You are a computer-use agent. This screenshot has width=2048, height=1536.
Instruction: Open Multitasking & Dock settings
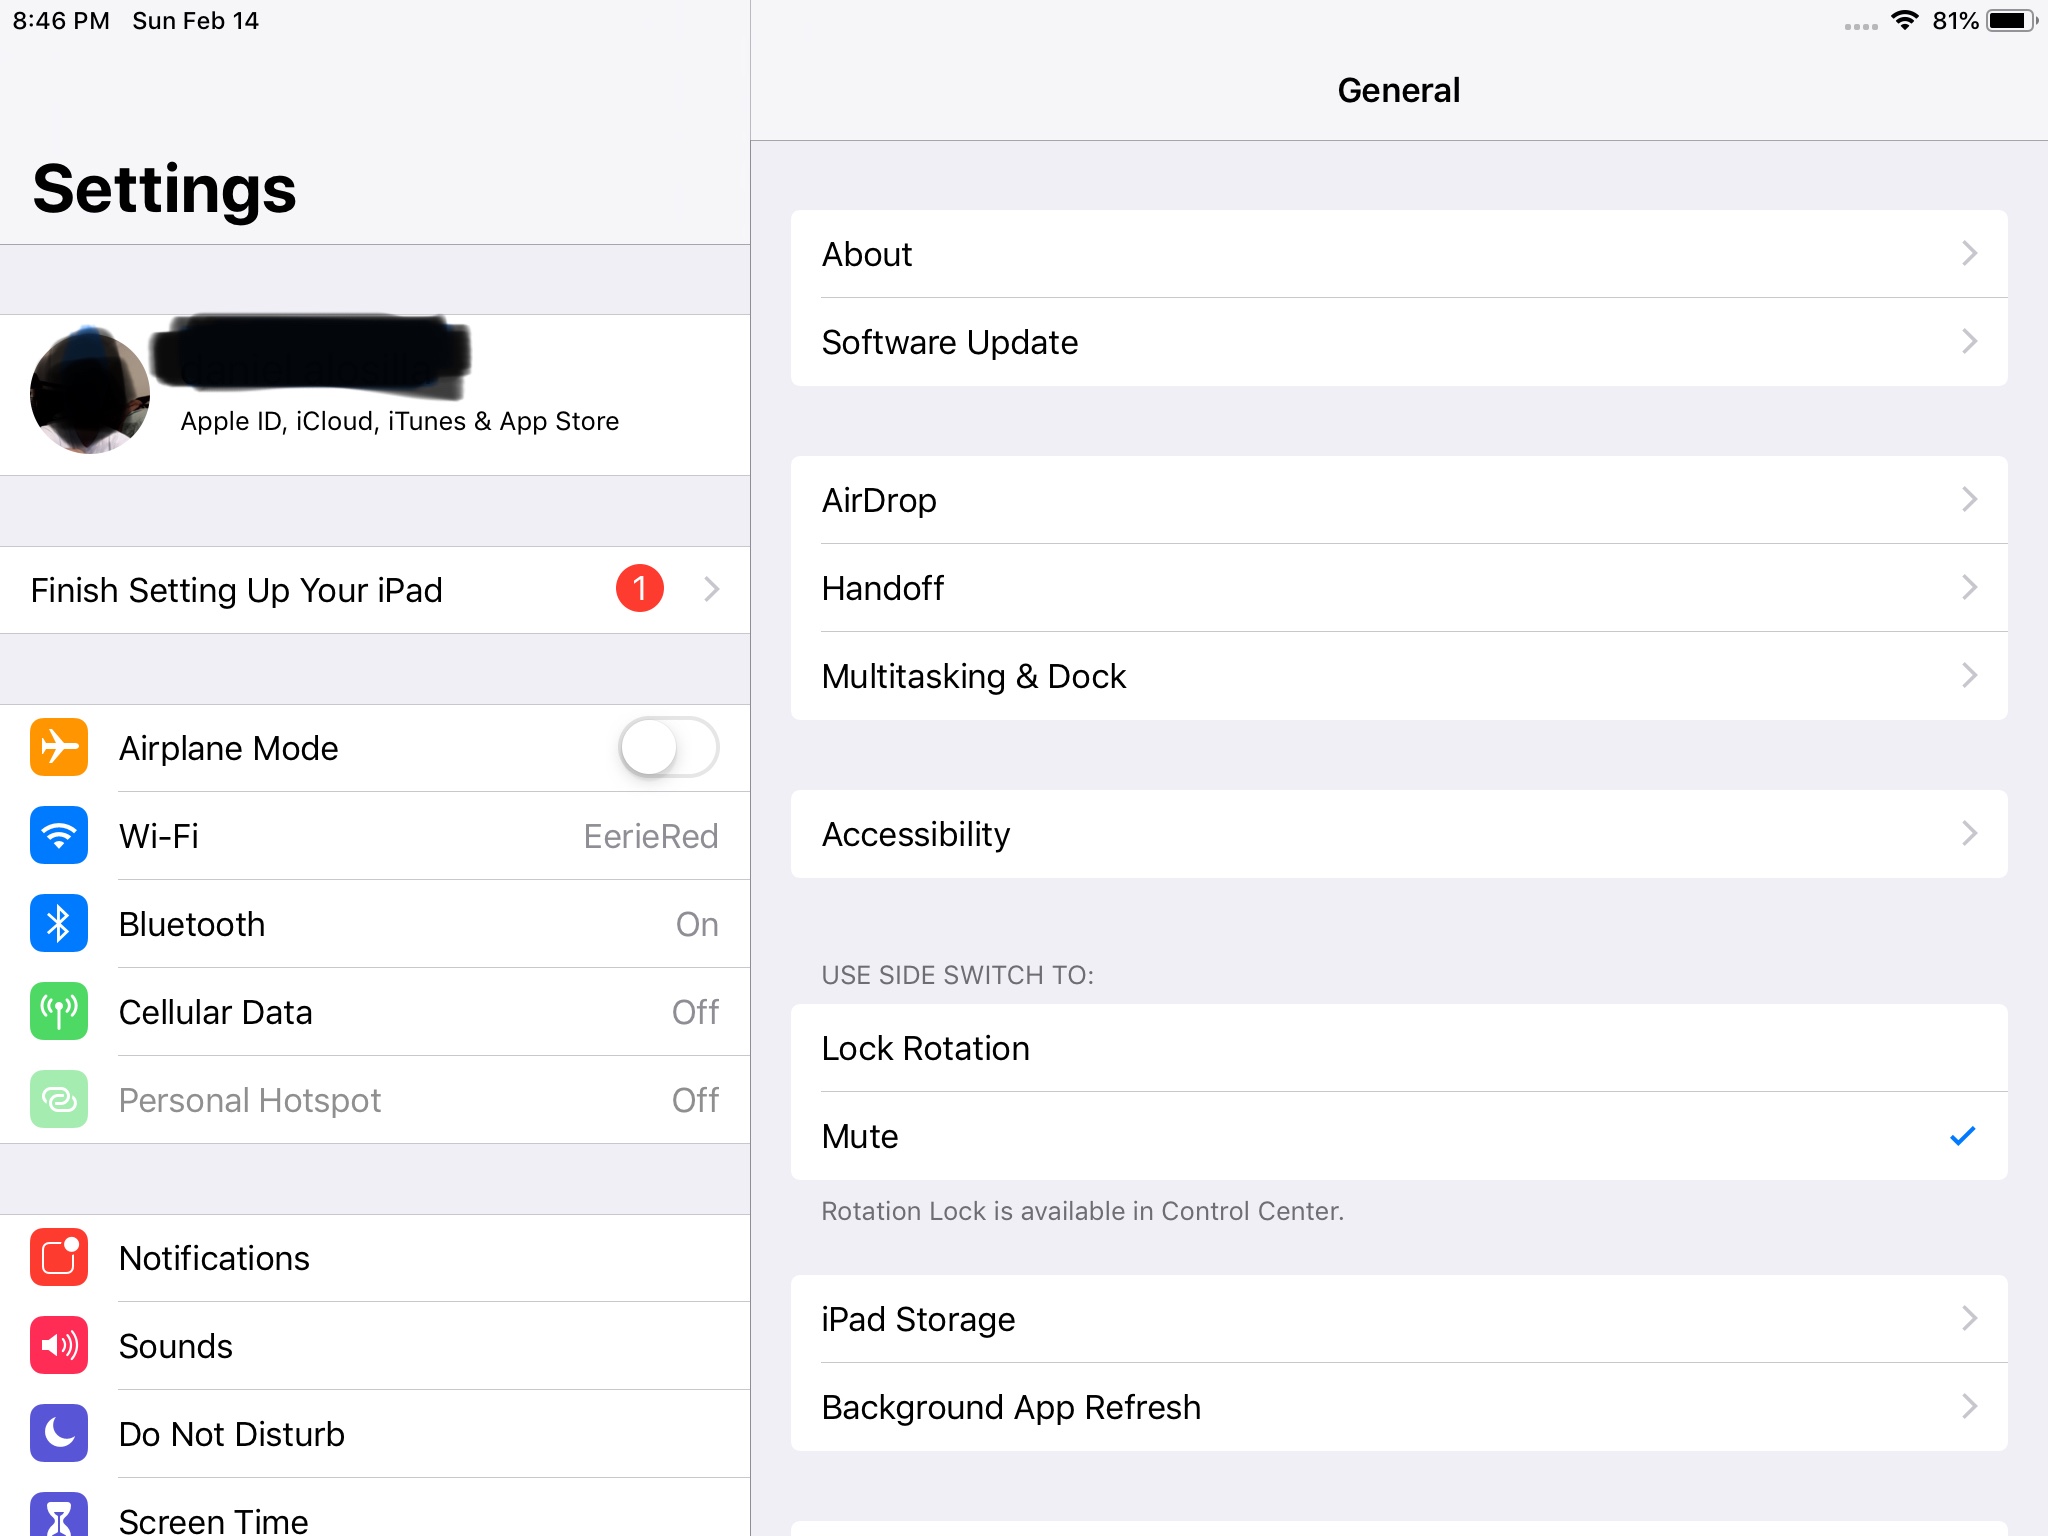coord(1398,676)
